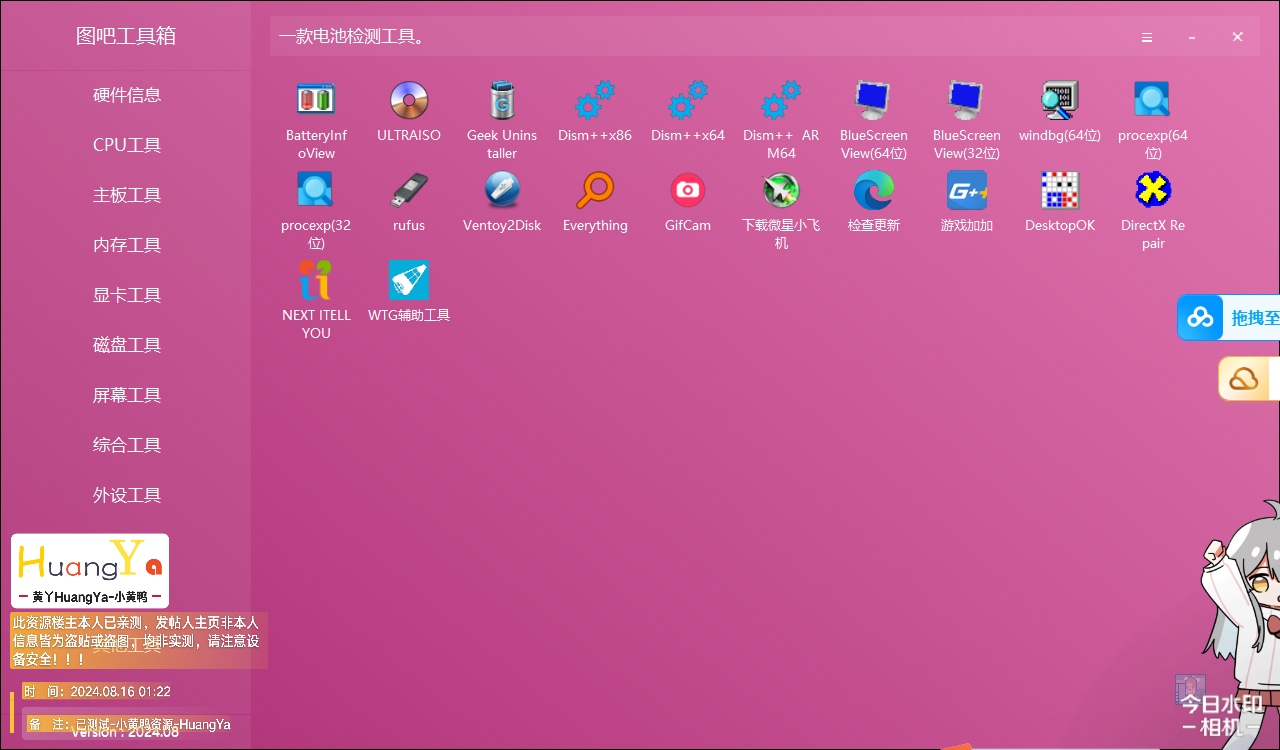Open the hamburger menu in title bar
The width and height of the screenshot is (1280, 750).
pyautogui.click(x=1147, y=37)
